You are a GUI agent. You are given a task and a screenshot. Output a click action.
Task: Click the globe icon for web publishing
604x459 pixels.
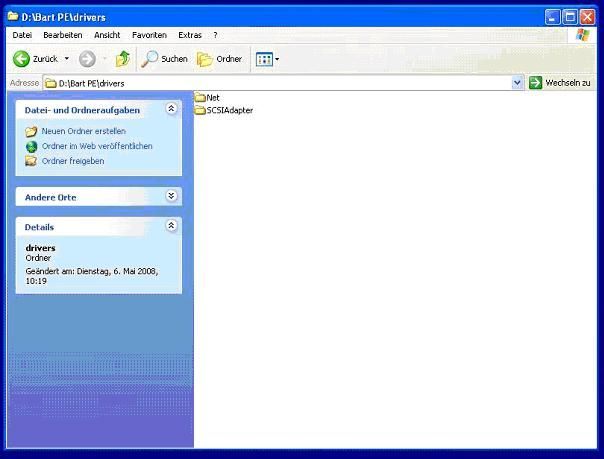tap(32, 146)
